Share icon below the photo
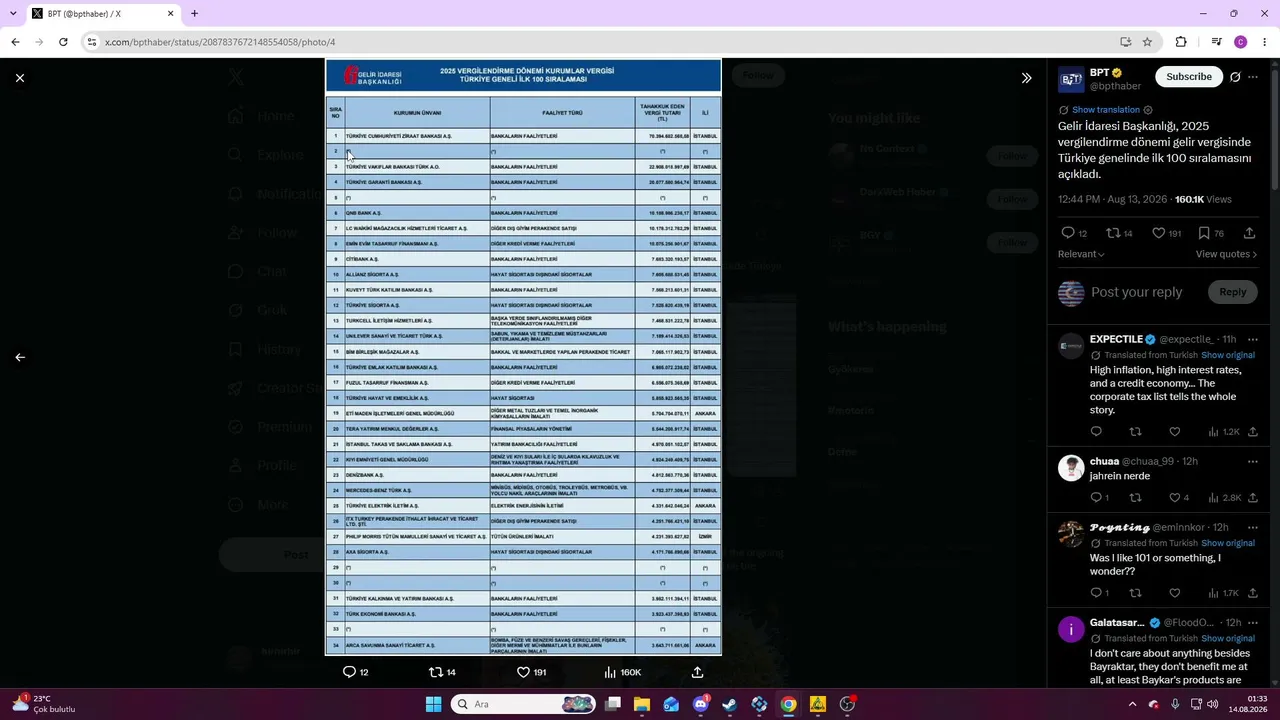 point(697,672)
